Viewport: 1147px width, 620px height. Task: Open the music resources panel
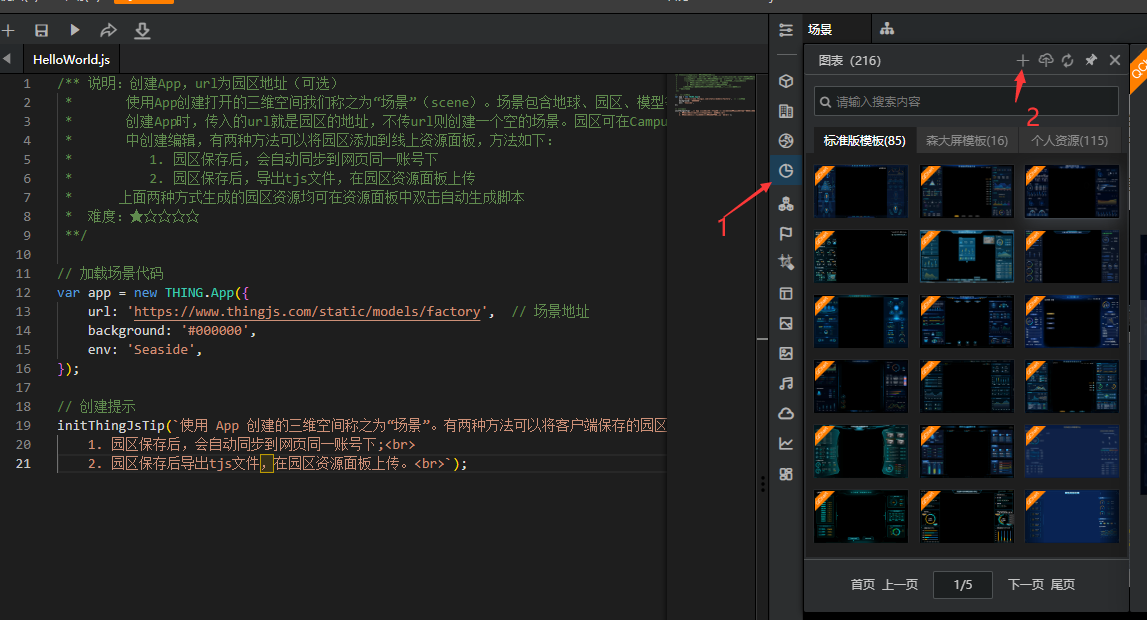click(x=786, y=383)
